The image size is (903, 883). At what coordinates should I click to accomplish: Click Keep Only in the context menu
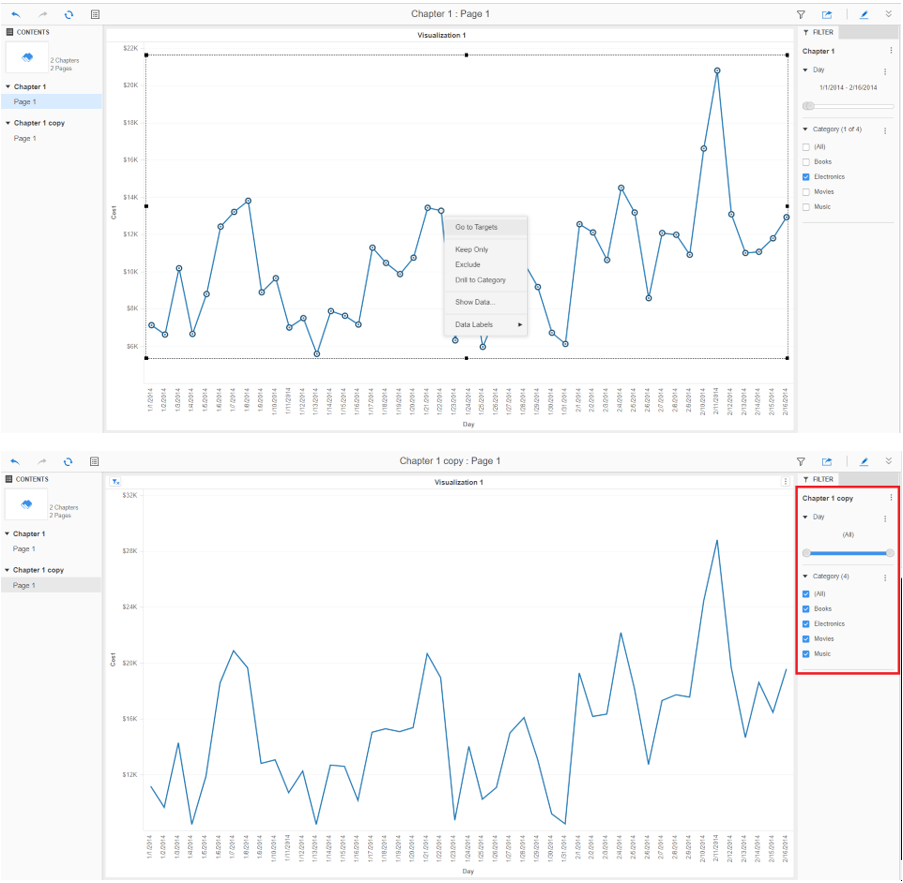[x=471, y=249]
